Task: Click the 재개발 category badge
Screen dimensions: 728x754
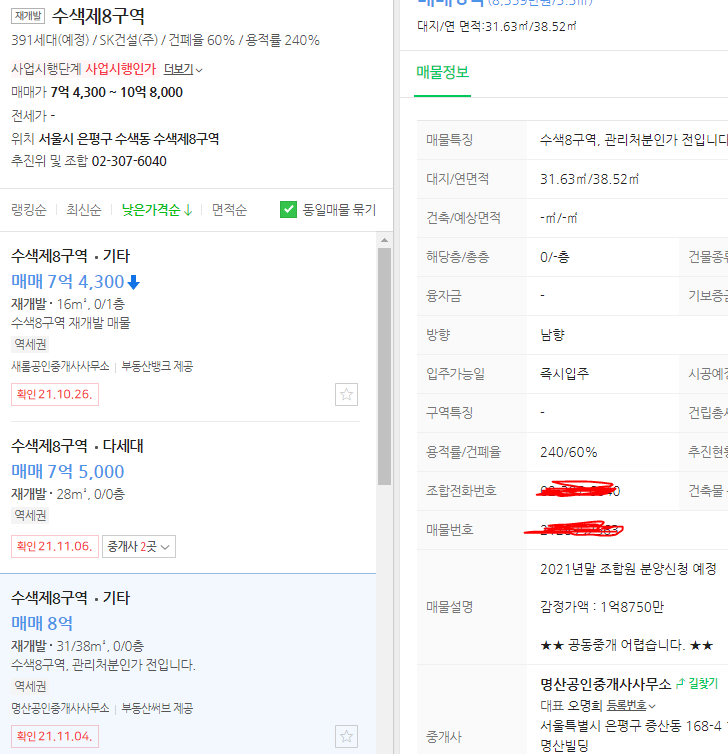Action: pos(28,16)
